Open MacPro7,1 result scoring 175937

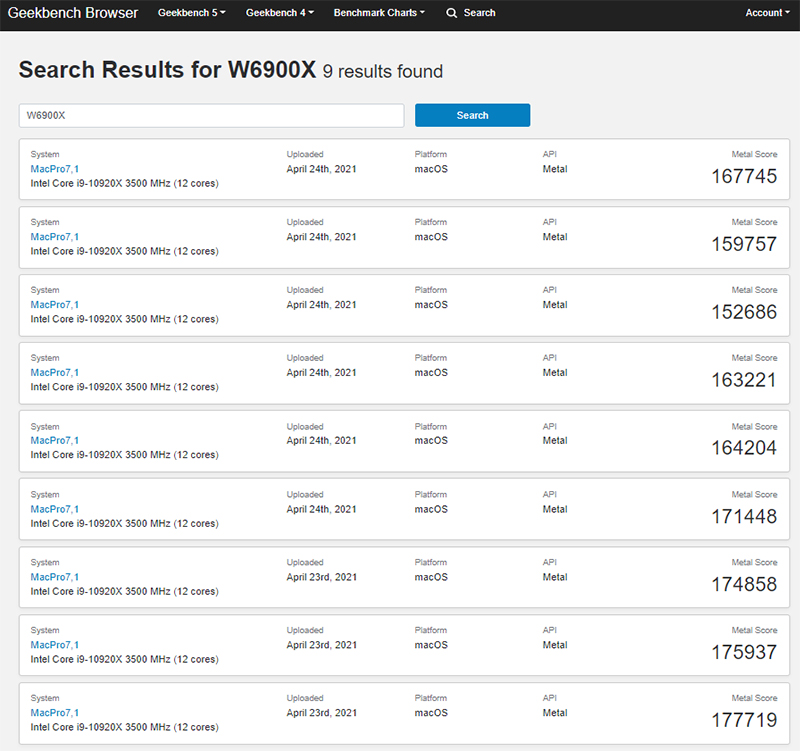[55, 645]
